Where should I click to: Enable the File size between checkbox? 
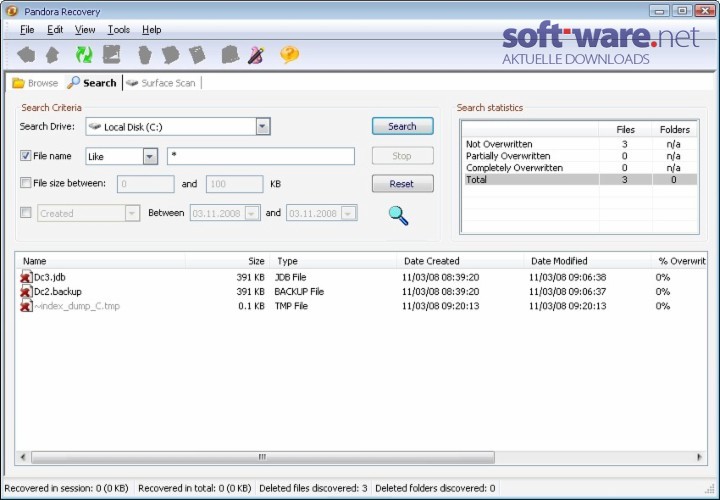[x=25, y=183]
